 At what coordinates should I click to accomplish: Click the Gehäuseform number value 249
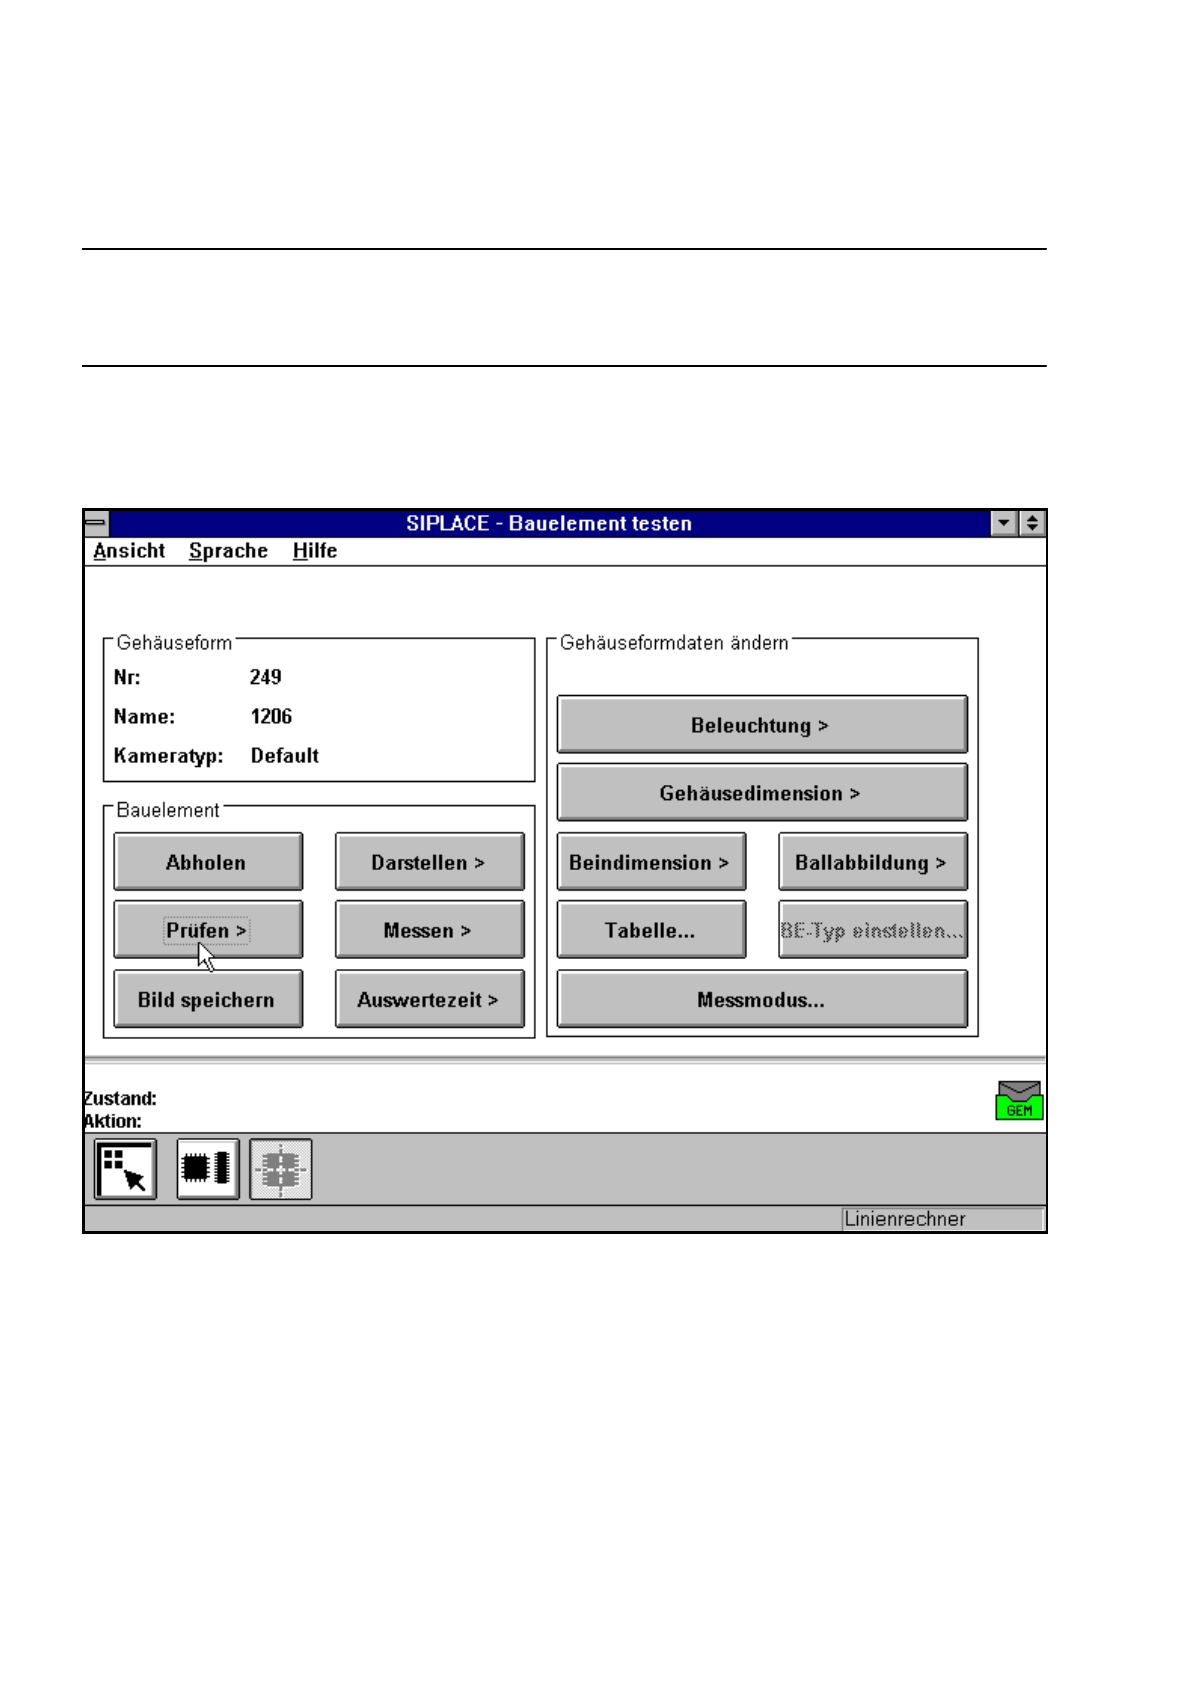[x=266, y=677]
